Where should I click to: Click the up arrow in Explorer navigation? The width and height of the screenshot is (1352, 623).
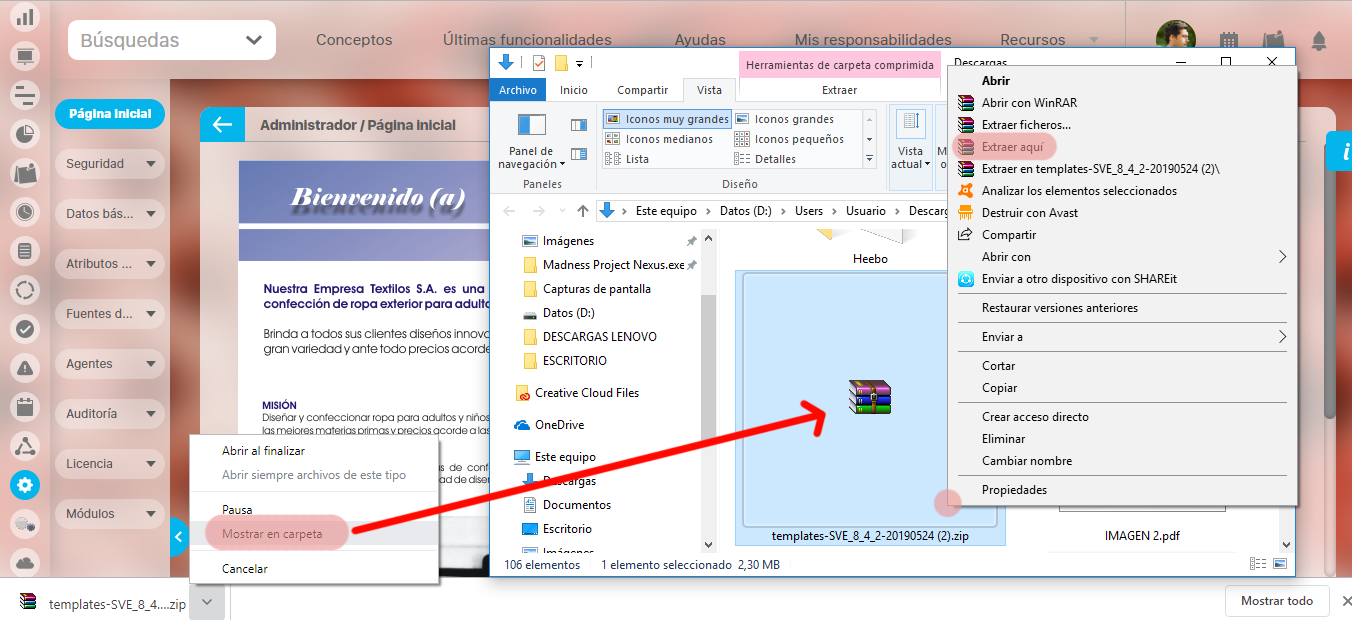click(x=583, y=211)
